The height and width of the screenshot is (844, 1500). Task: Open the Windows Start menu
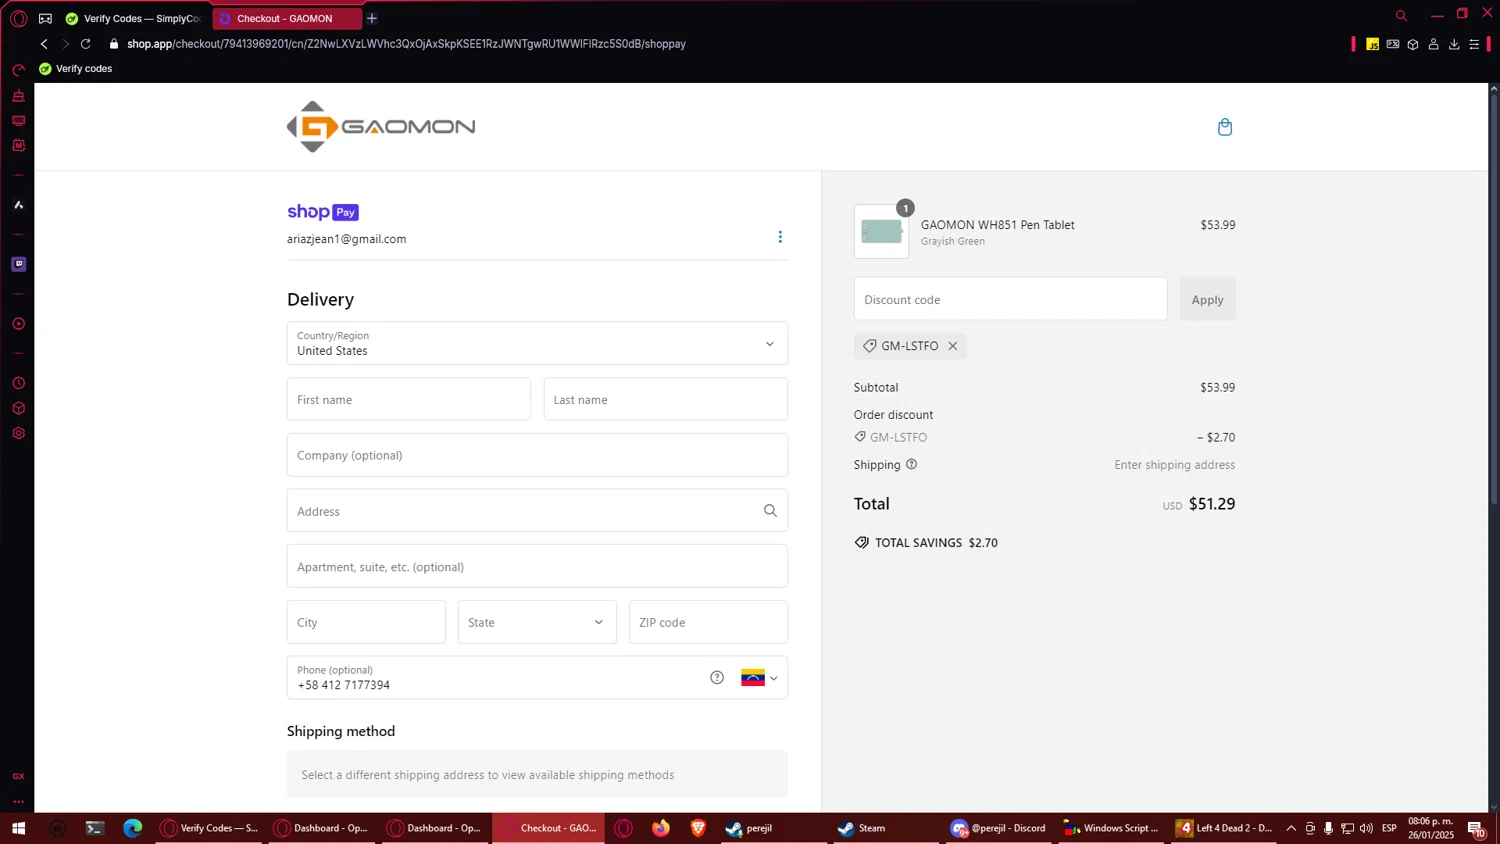coord(18,828)
